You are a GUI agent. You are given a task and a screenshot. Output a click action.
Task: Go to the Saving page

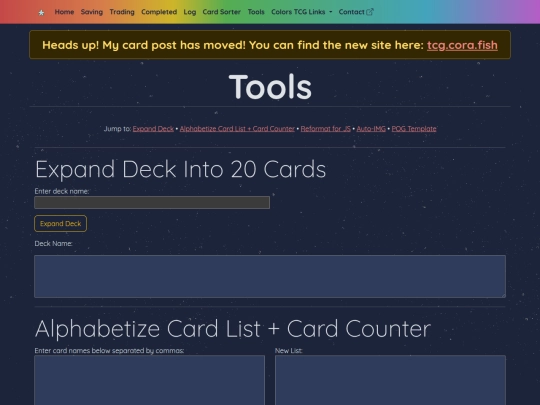click(x=92, y=12)
